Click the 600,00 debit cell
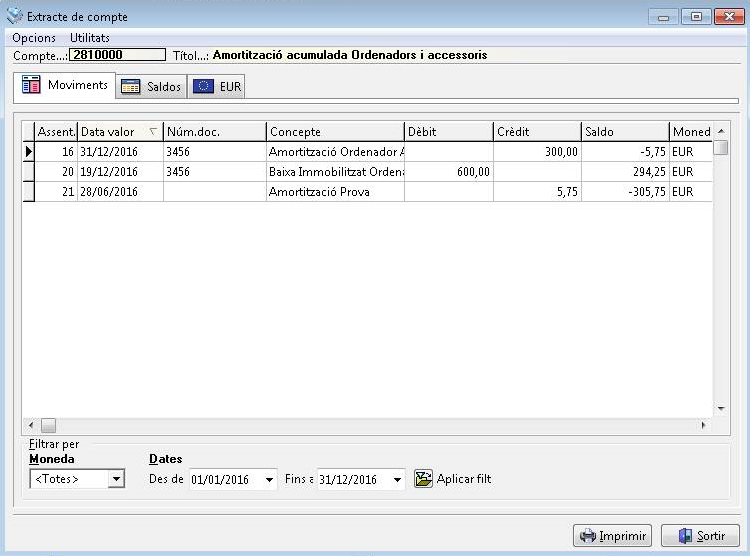 tap(449, 172)
